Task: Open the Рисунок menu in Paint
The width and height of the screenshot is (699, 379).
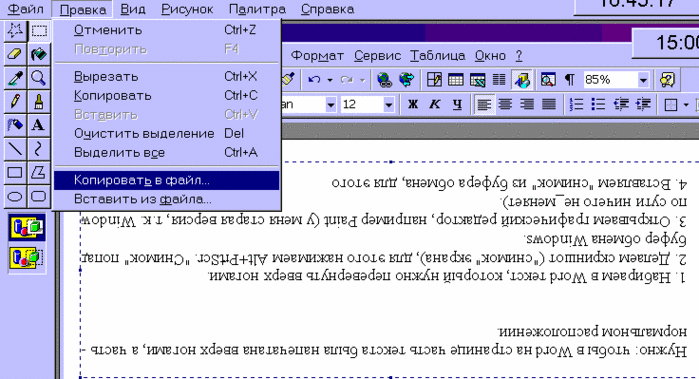Action: 187,9
